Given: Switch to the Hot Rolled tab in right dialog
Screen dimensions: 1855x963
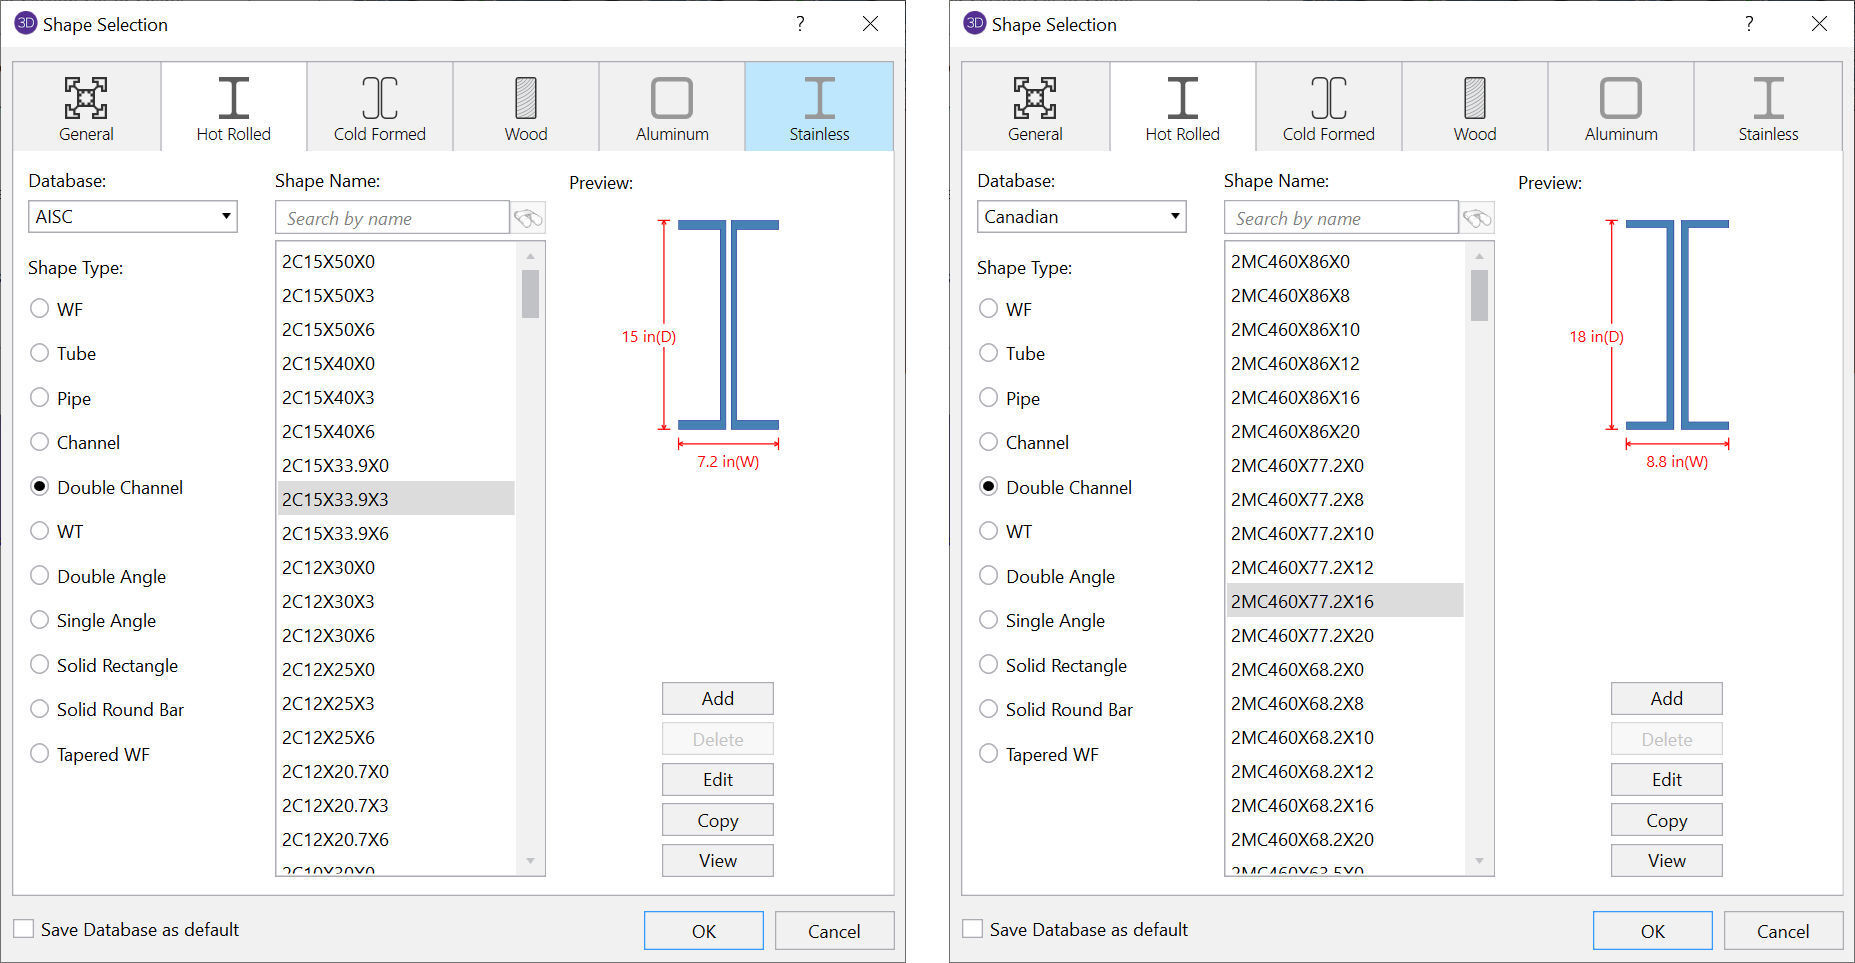Looking at the screenshot, I should click(1182, 105).
